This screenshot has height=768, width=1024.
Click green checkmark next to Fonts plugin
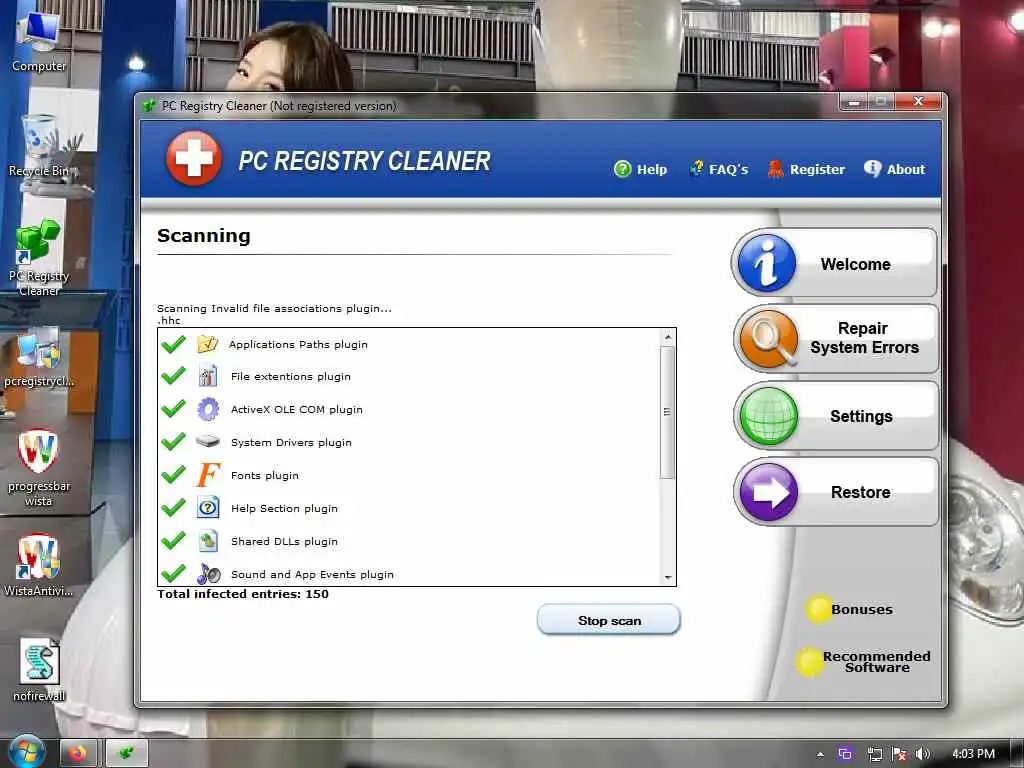(173, 475)
